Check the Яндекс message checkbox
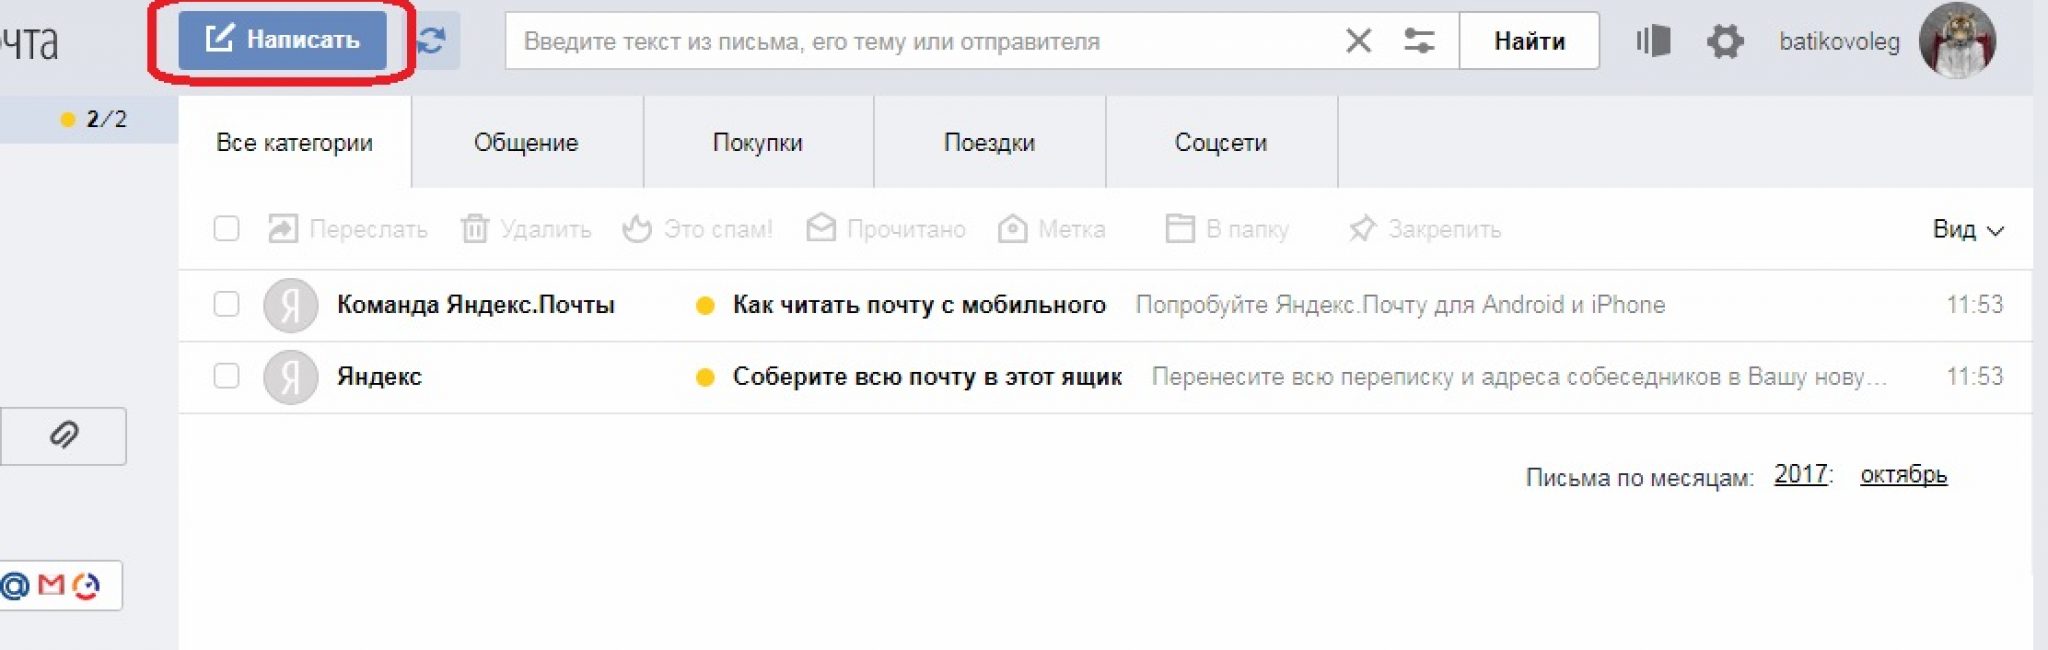The height and width of the screenshot is (650, 2048). pos(227,376)
